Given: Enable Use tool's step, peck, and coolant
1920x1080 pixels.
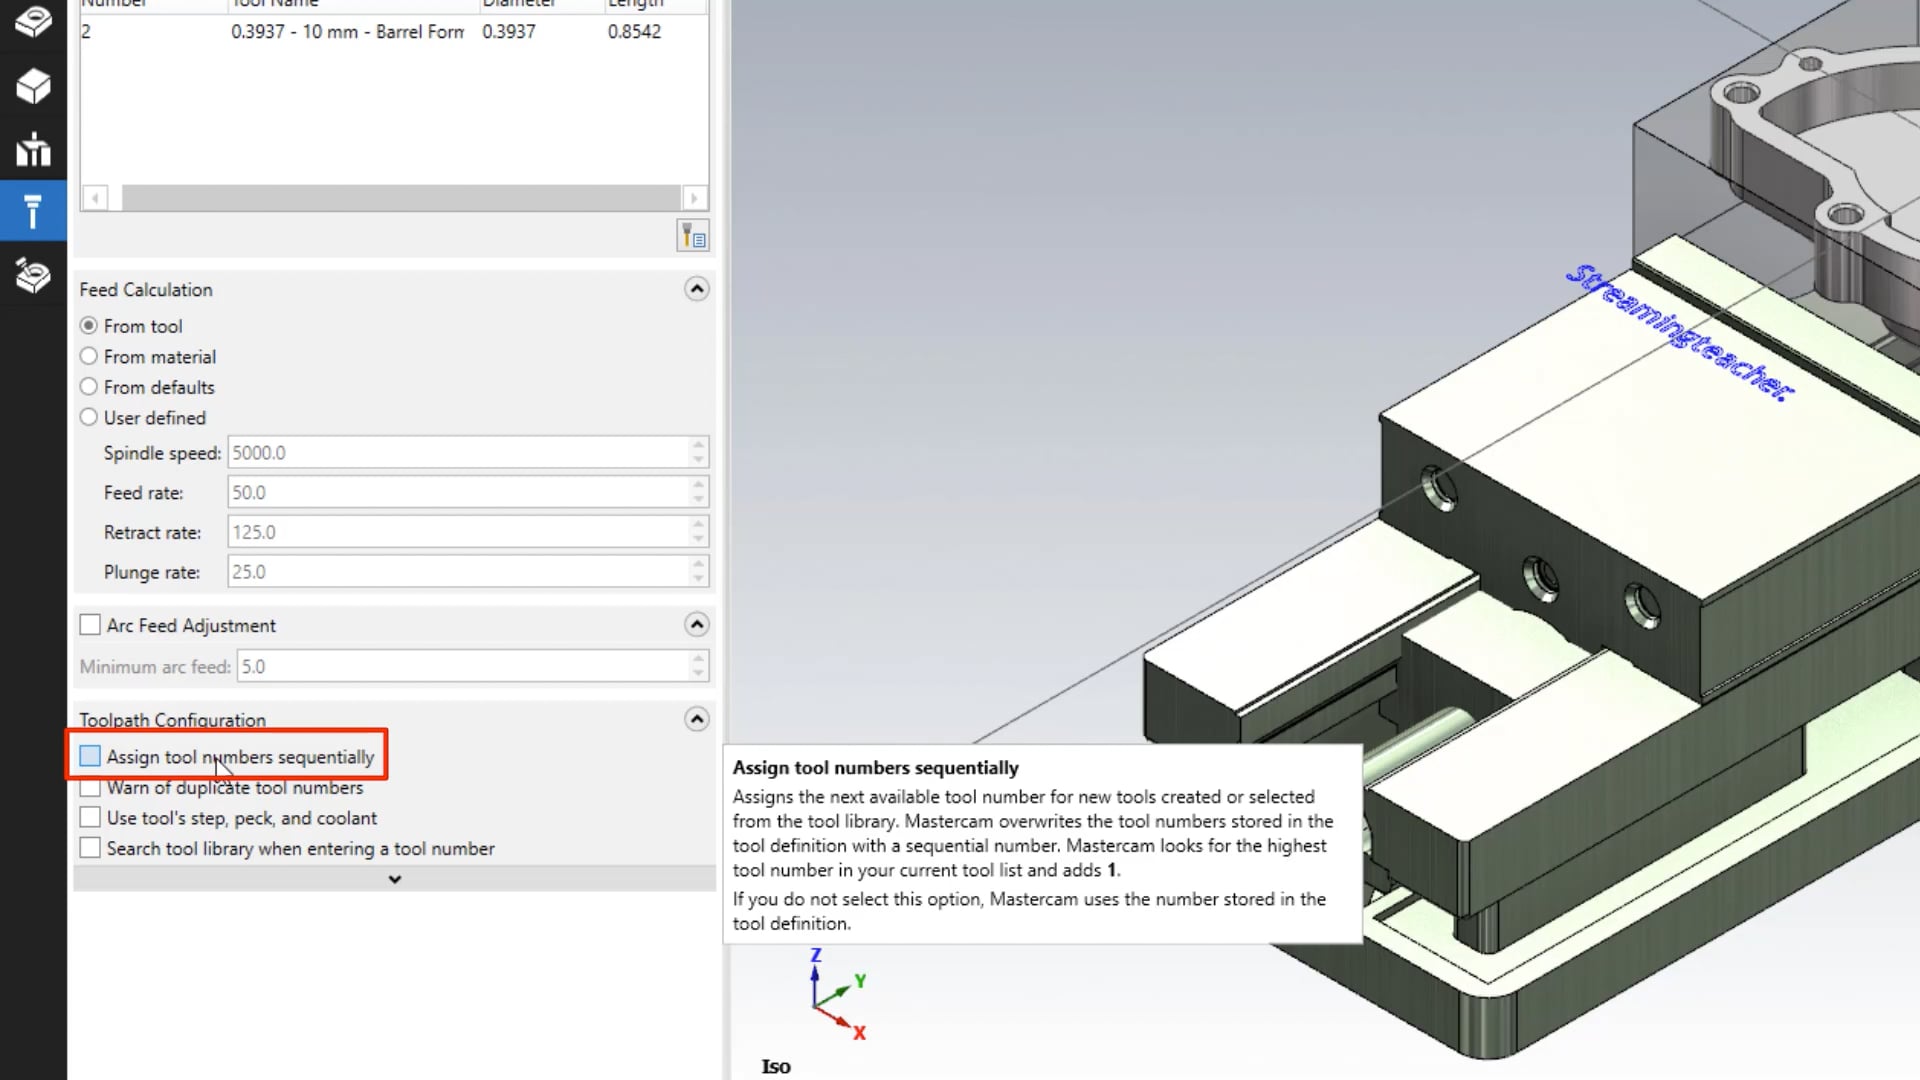Looking at the screenshot, I should point(90,818).
